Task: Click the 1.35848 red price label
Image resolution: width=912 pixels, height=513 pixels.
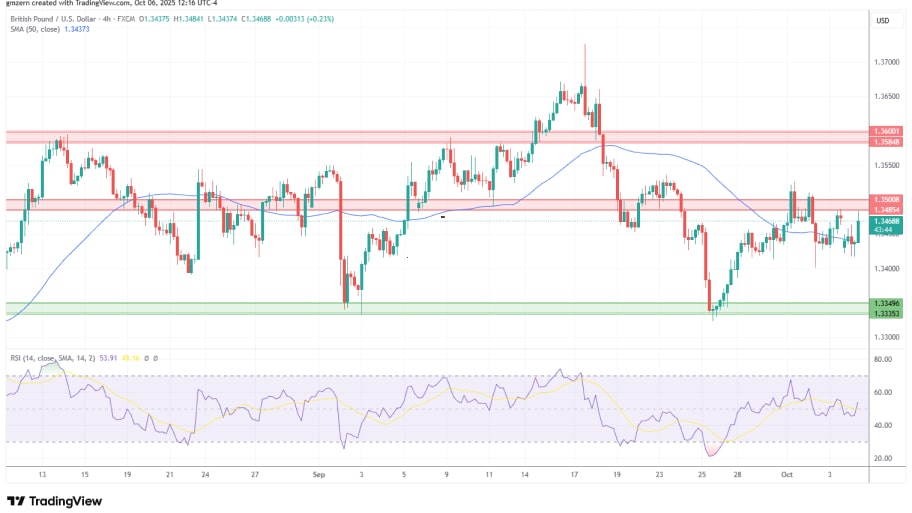Action: point(884,142)
